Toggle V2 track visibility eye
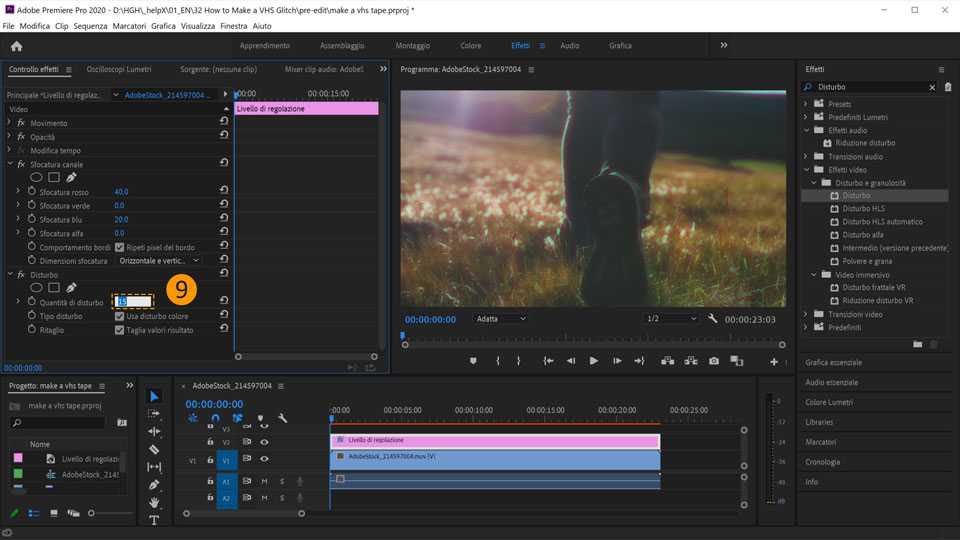The image size is (960, 540). (x=264, y=441)
